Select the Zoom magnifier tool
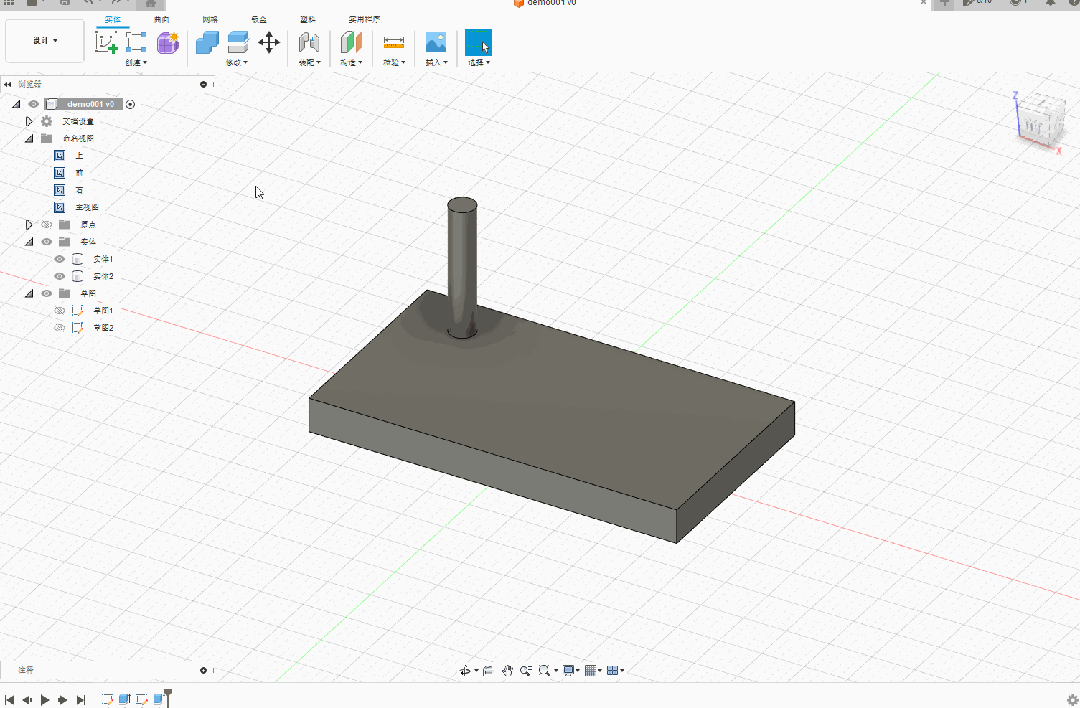Screen dimensions: 1080x708 (526, 670)
